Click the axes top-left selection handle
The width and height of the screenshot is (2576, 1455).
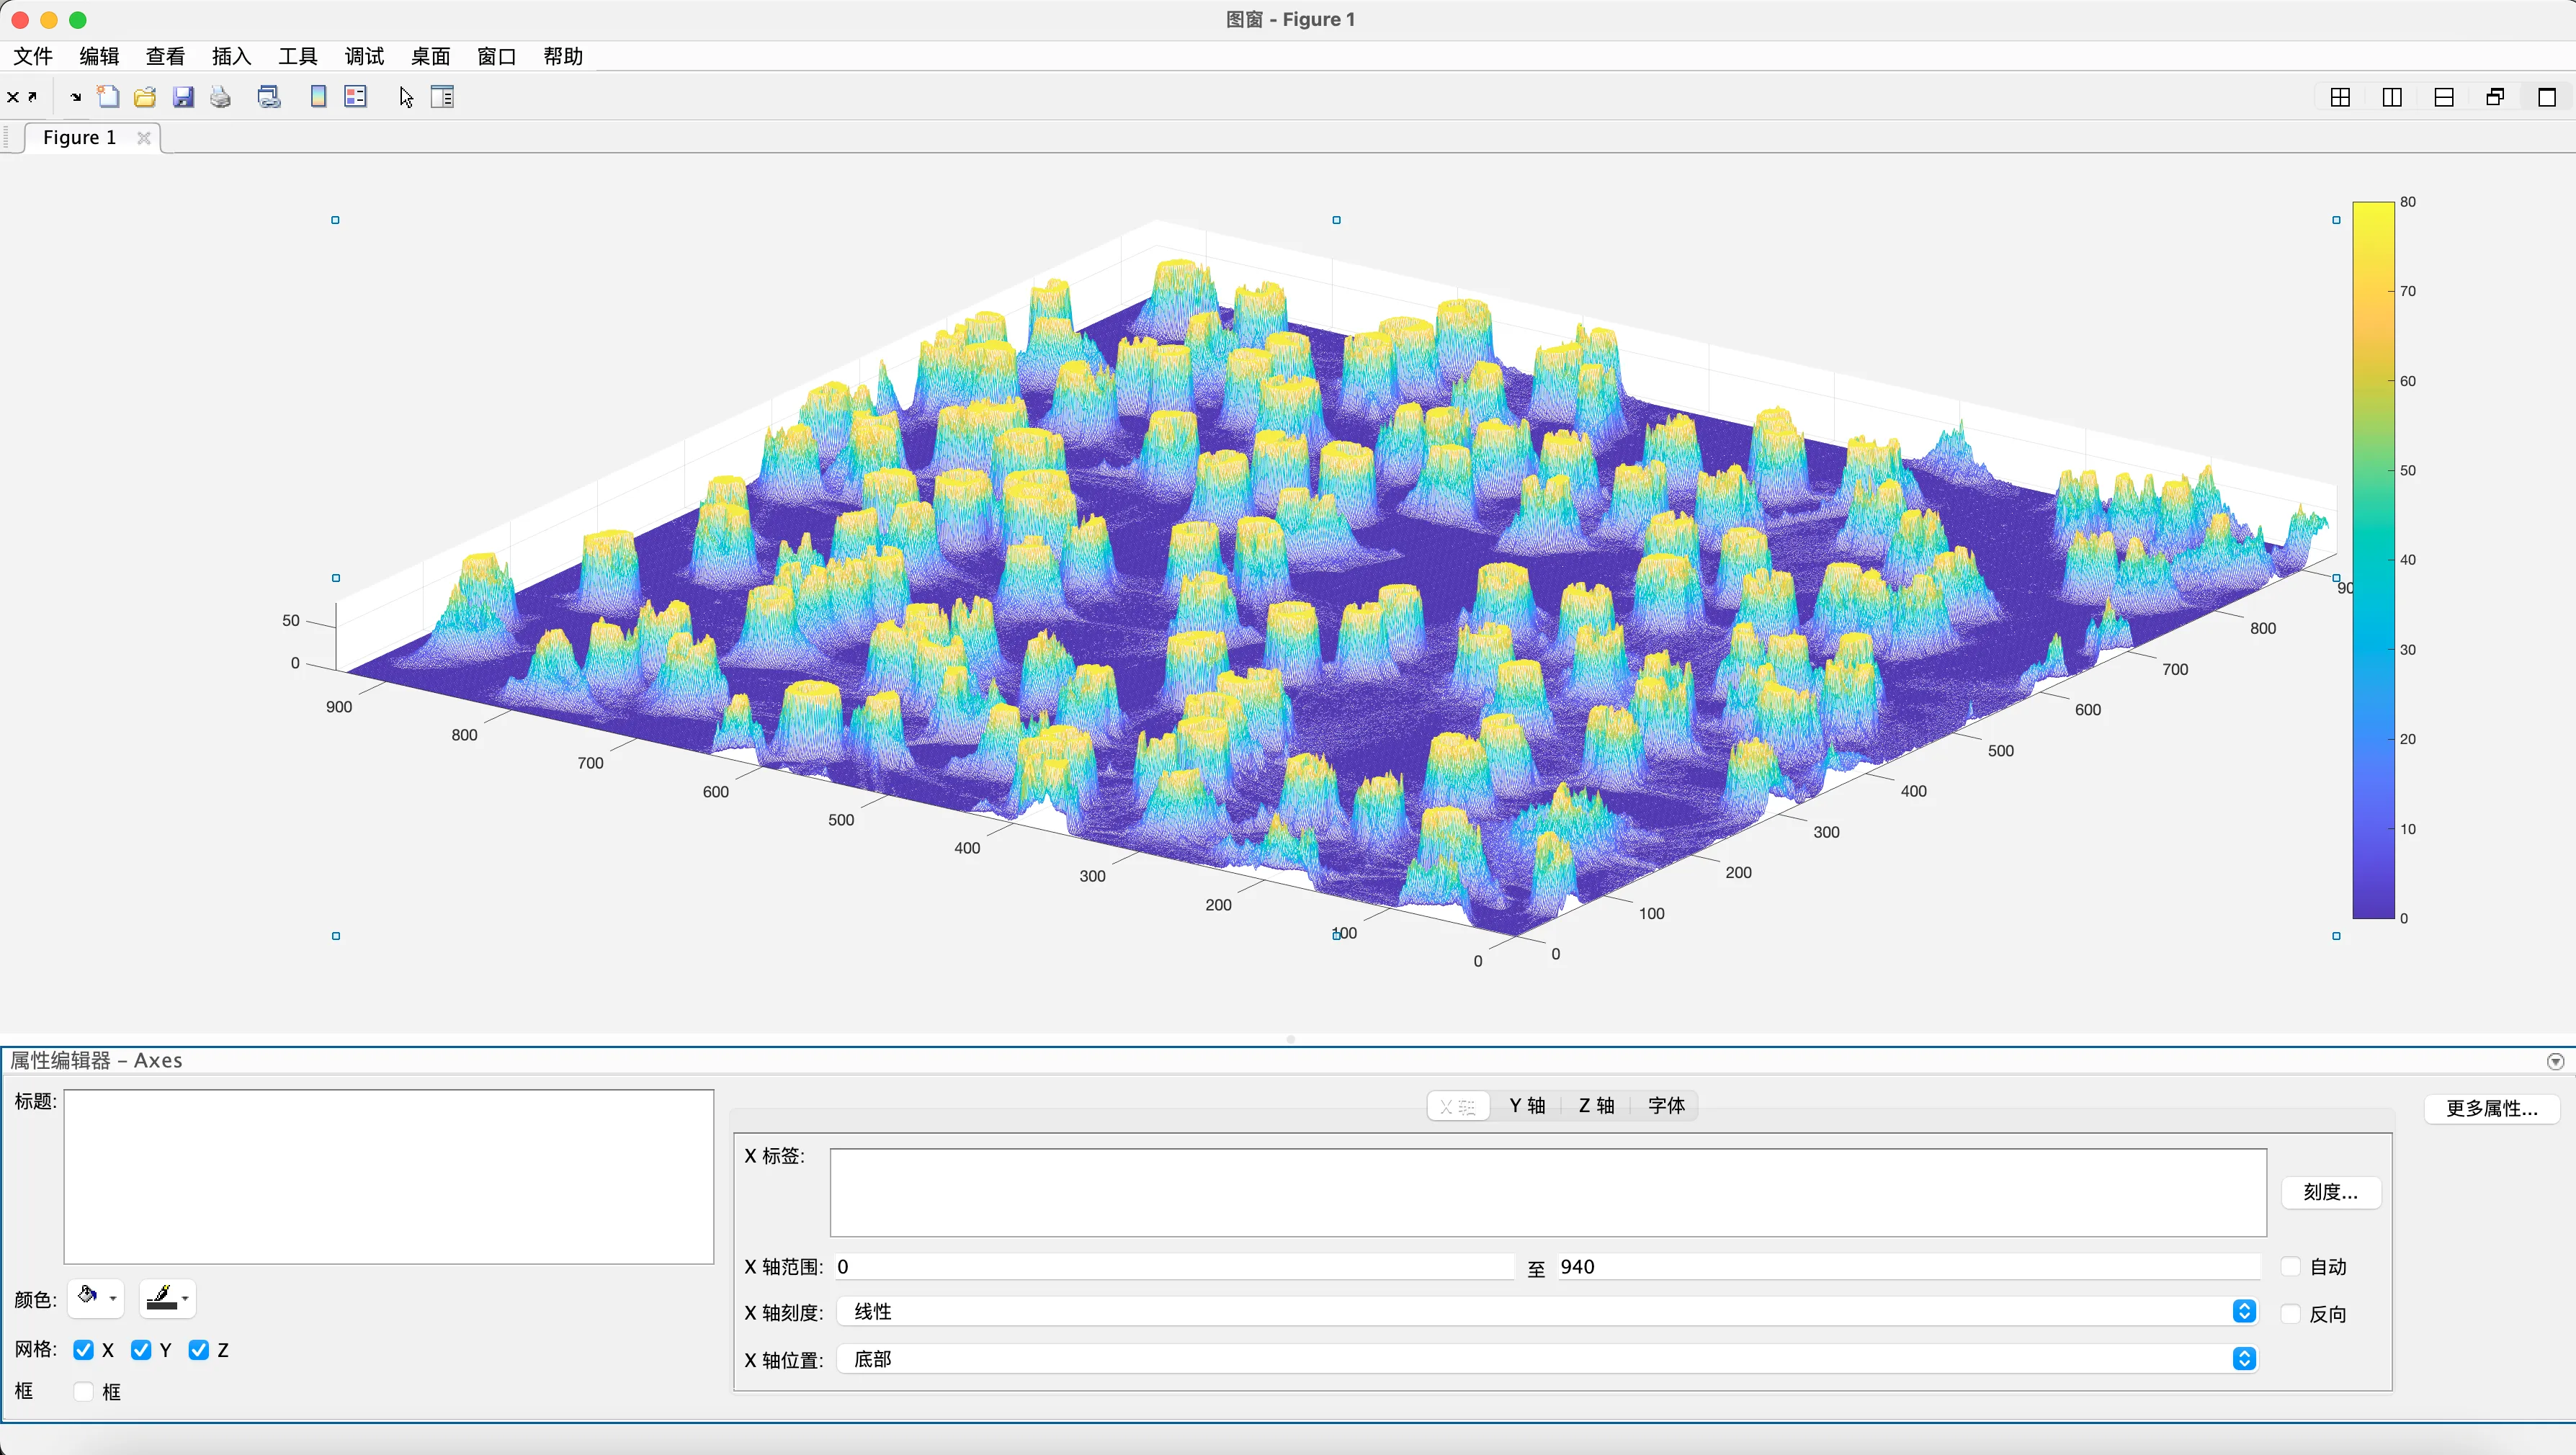click(x=336, y=220)
